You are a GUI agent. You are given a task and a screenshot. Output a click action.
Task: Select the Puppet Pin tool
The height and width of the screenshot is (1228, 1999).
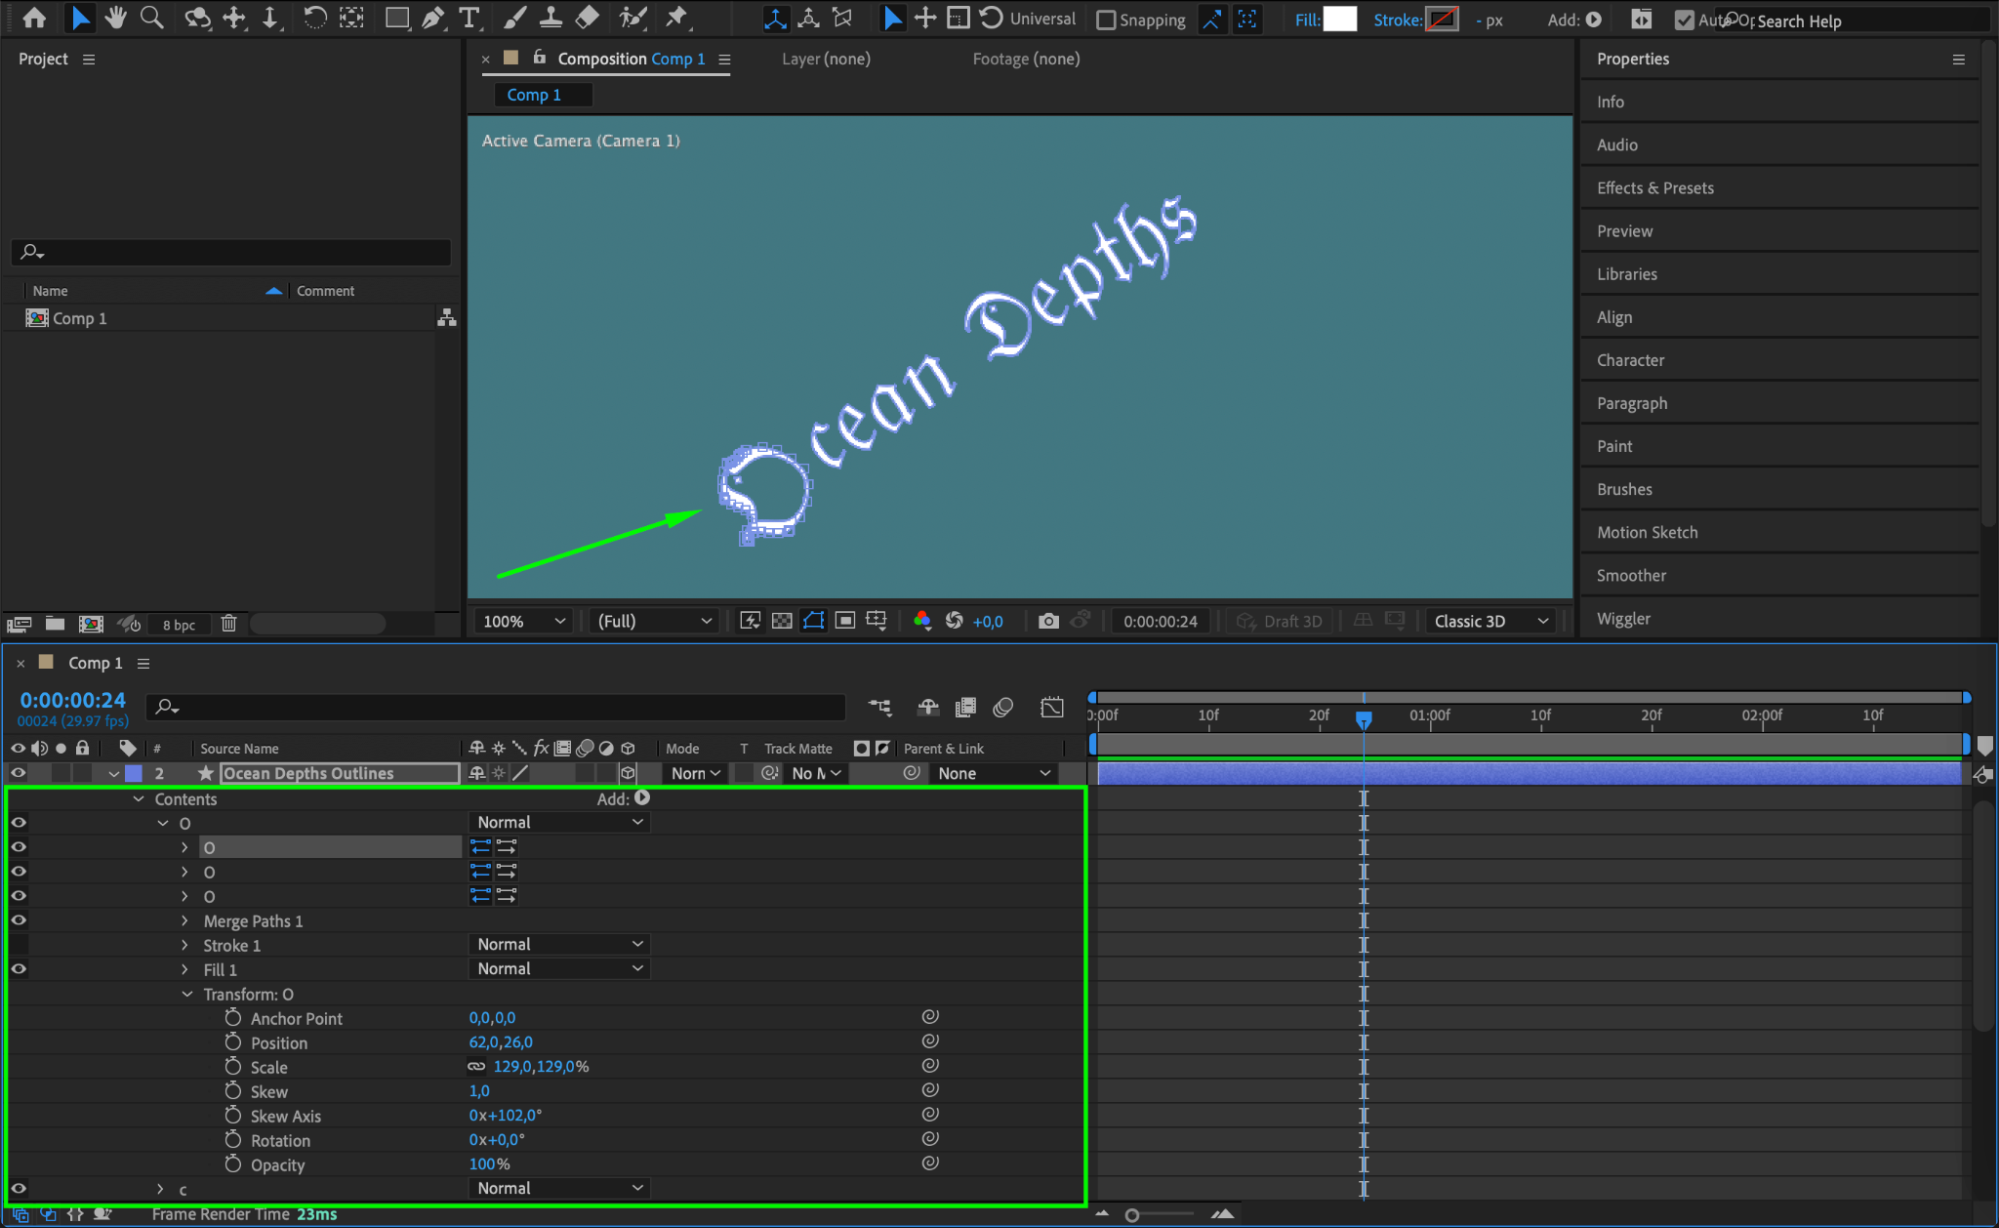coord(677,17)
